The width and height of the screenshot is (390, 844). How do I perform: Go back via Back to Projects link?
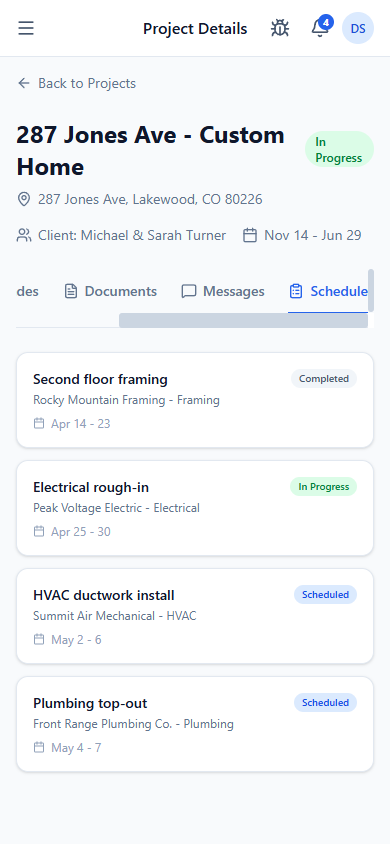click(76, 83)
